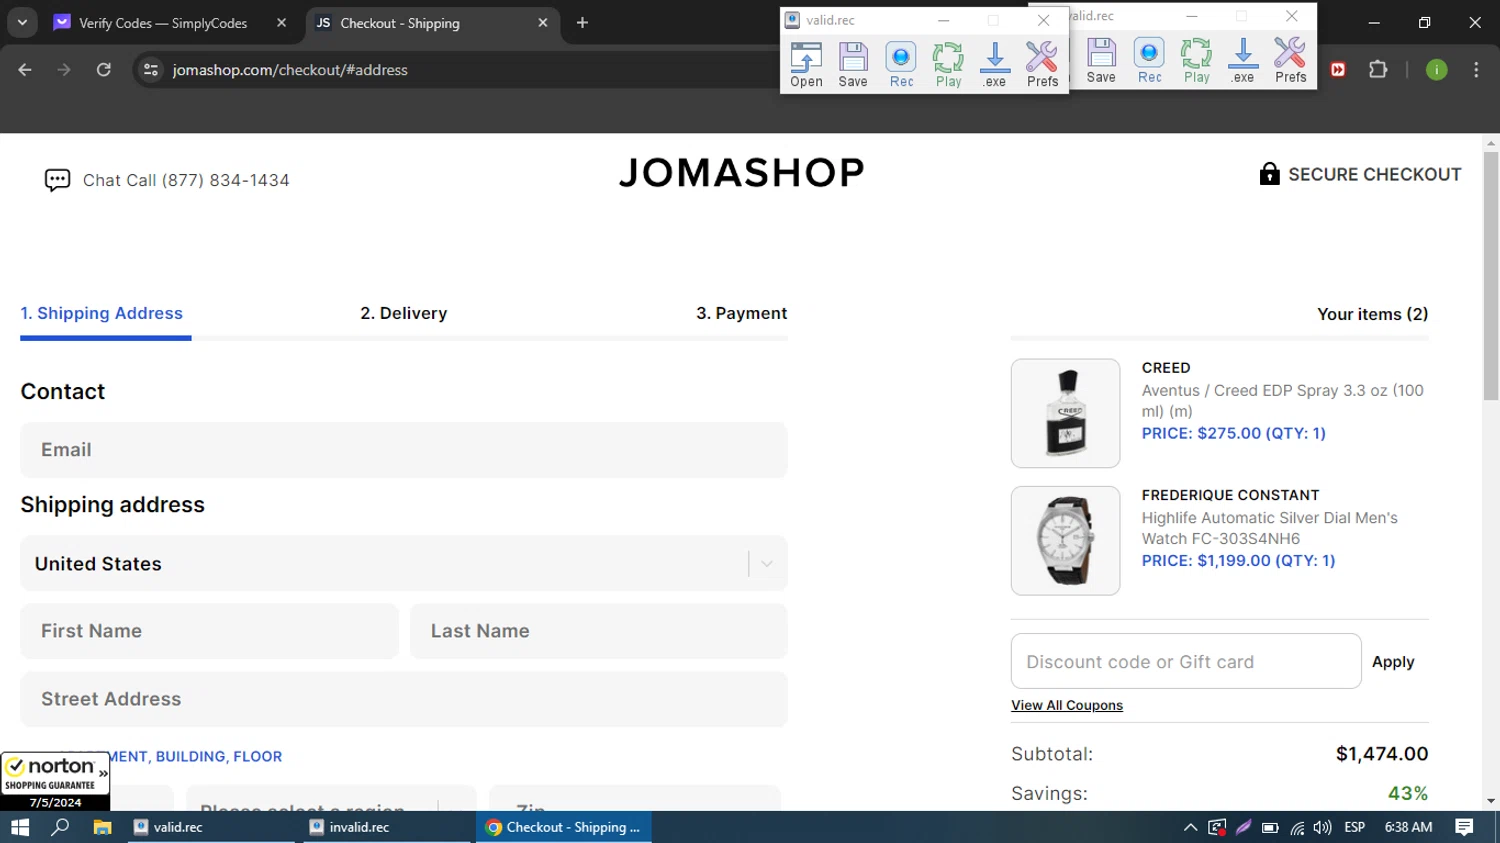Expand the United States country dropdown
Image resolution: width=1500 pixels, height=843 pixels.
(x=766, y=564)
